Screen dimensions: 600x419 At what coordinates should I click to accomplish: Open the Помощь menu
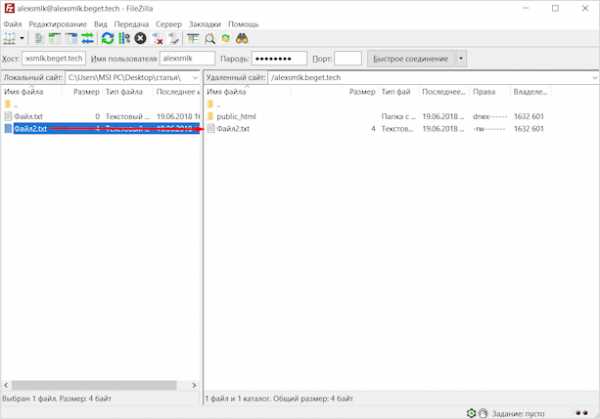point(243,24)
